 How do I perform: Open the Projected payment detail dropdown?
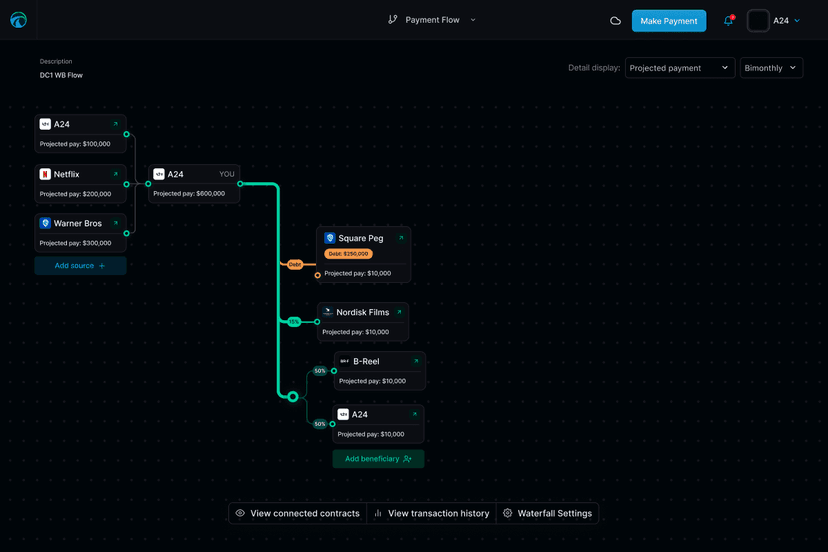pyautogui.click(x=680, y=68)
